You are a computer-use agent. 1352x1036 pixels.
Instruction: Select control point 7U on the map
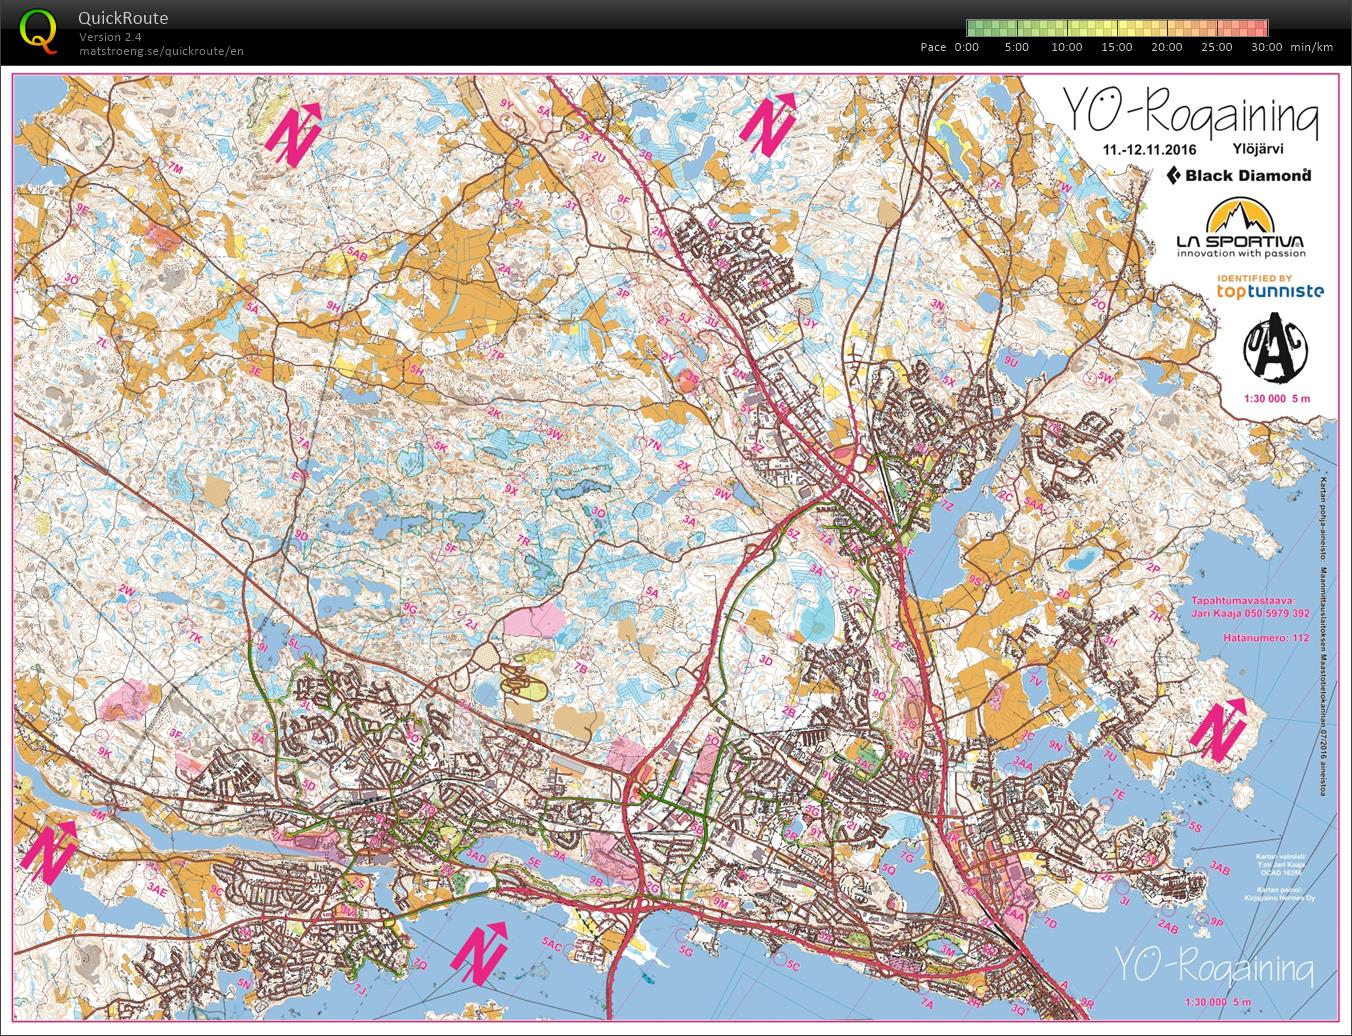click(1110, 756)
